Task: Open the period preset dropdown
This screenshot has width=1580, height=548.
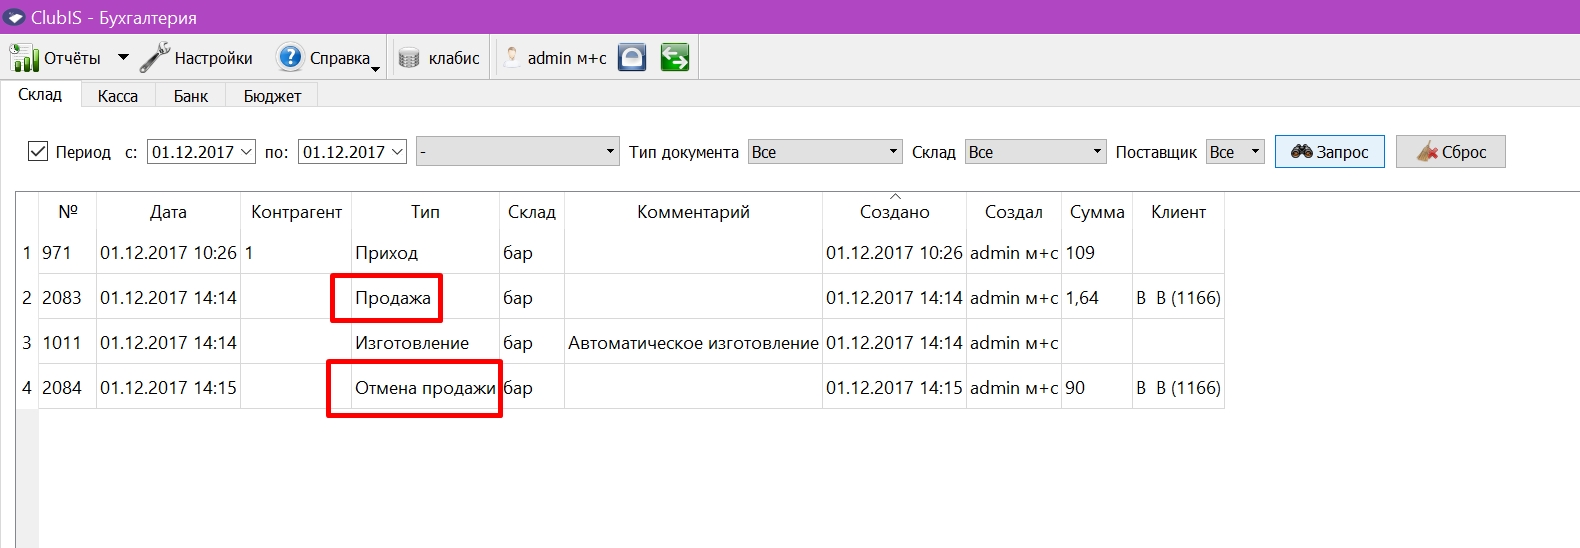Action: point(518,152)
